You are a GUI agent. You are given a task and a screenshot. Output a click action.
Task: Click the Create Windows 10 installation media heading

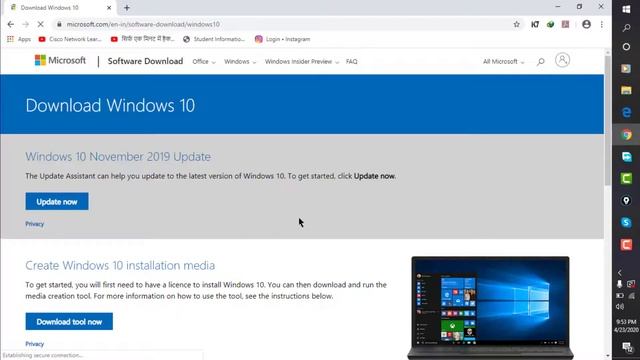tap(120, 266)
